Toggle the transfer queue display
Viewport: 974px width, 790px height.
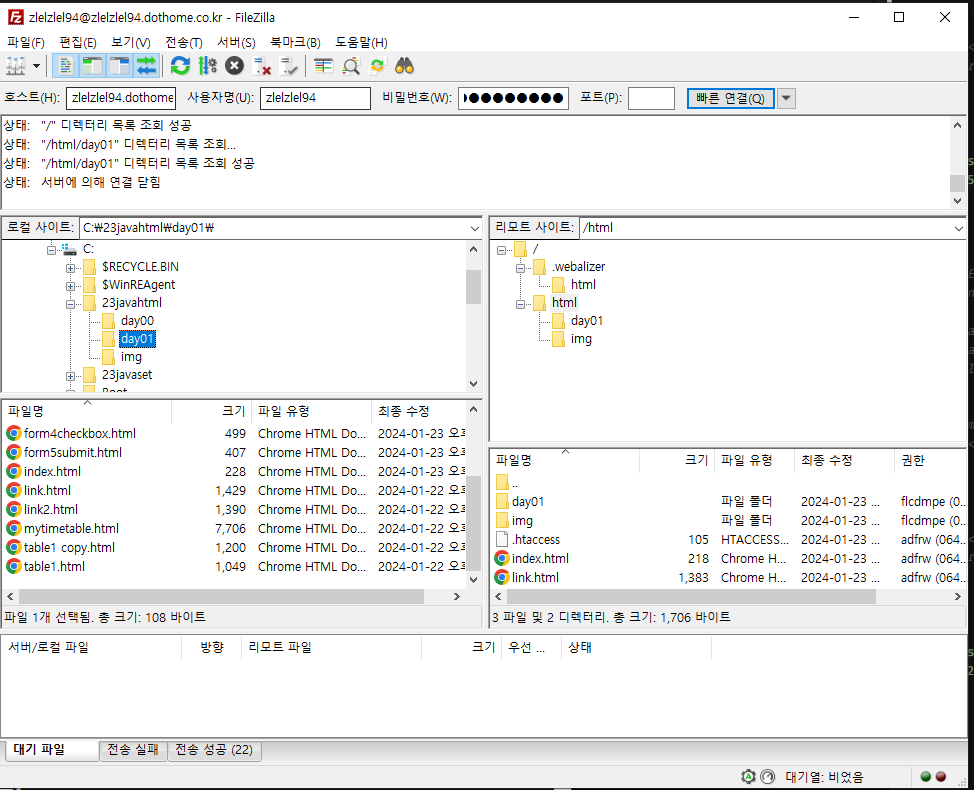tap(147, 66)
